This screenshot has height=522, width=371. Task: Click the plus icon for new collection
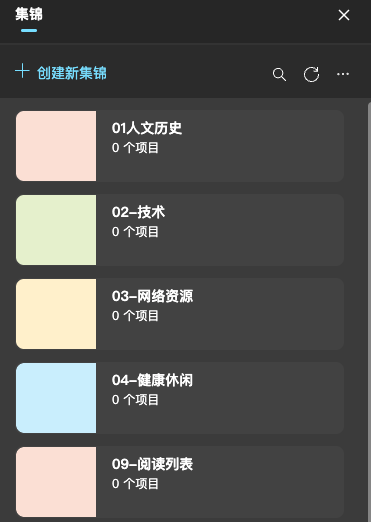(x=22, y=71)
